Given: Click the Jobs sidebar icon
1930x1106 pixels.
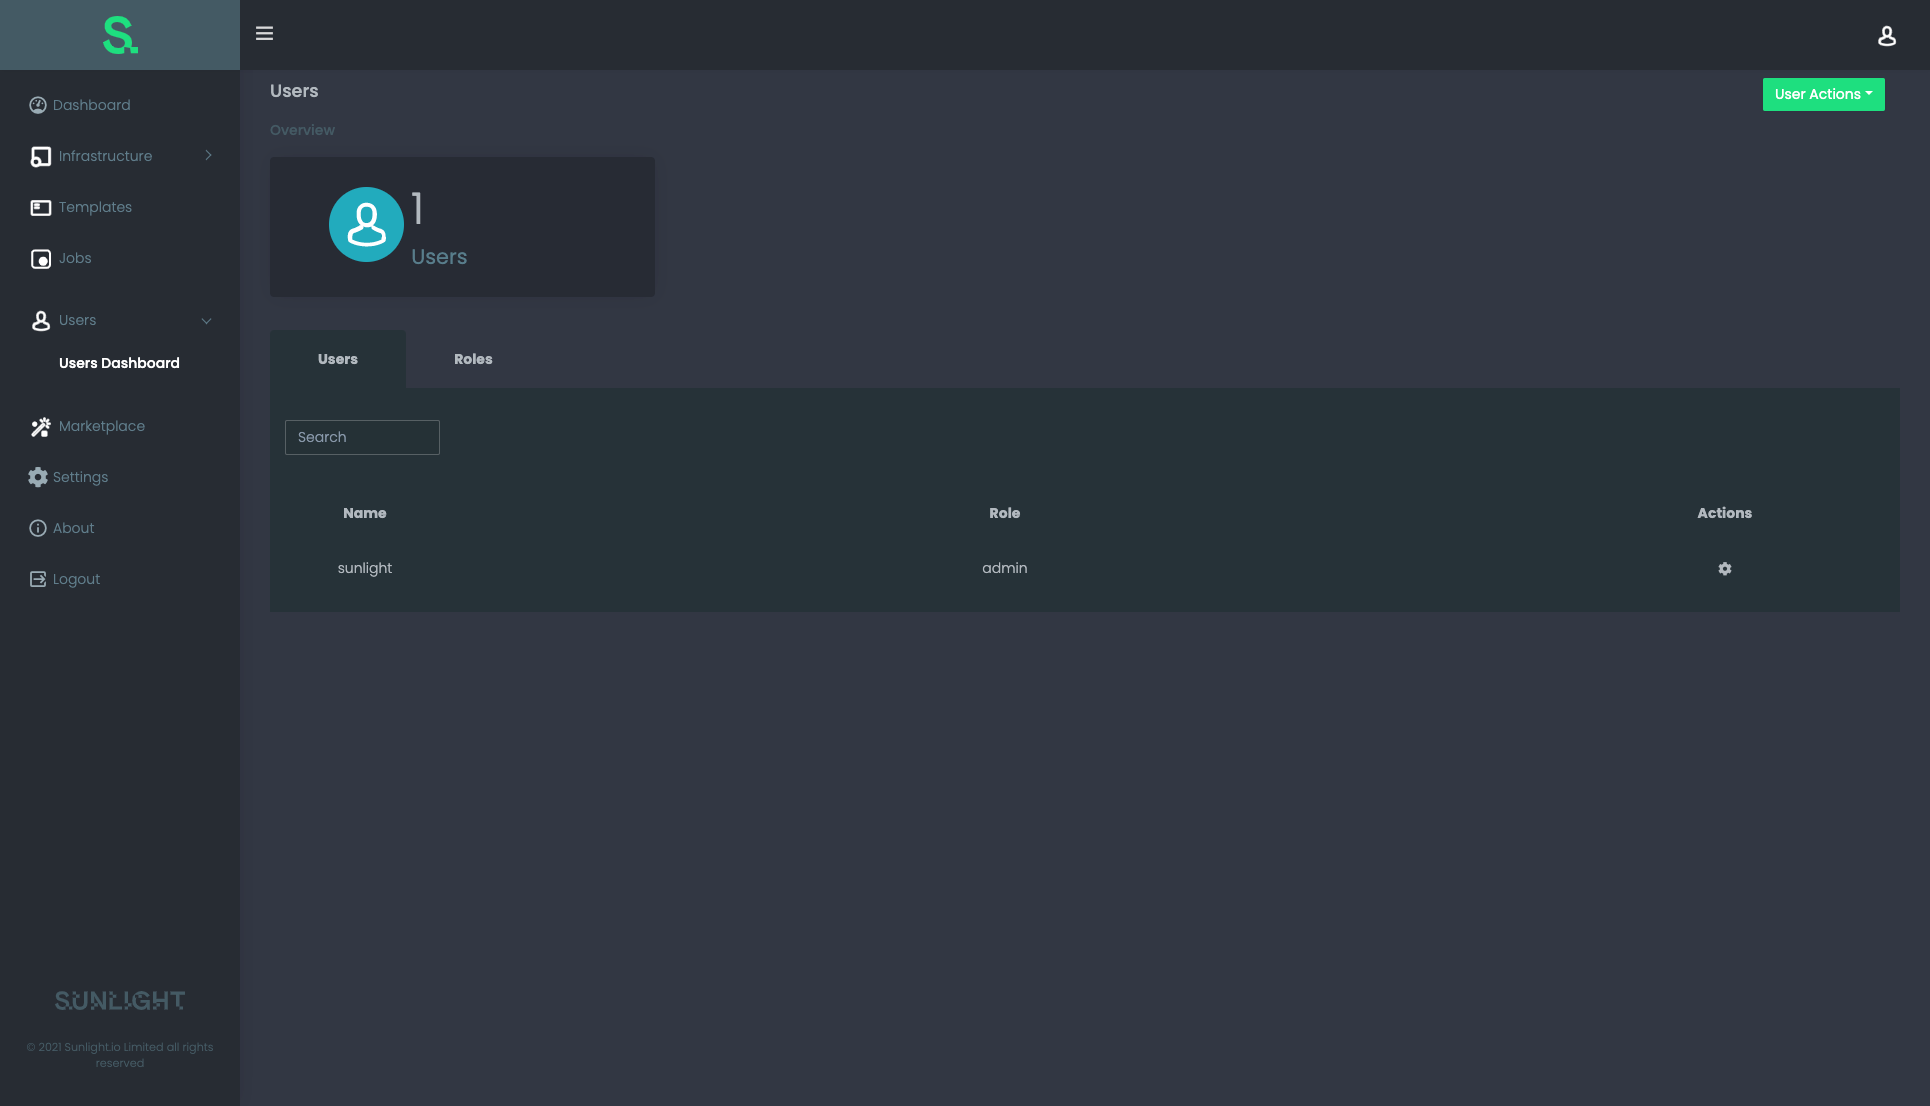Looking at the screenshot, I should click(40, 259).
